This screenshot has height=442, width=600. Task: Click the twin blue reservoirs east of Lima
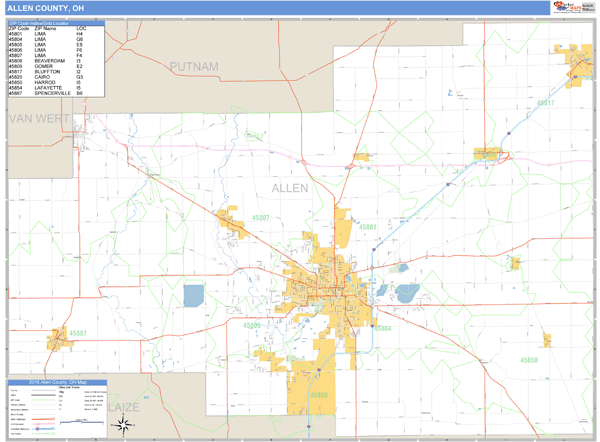pos(403,293)
